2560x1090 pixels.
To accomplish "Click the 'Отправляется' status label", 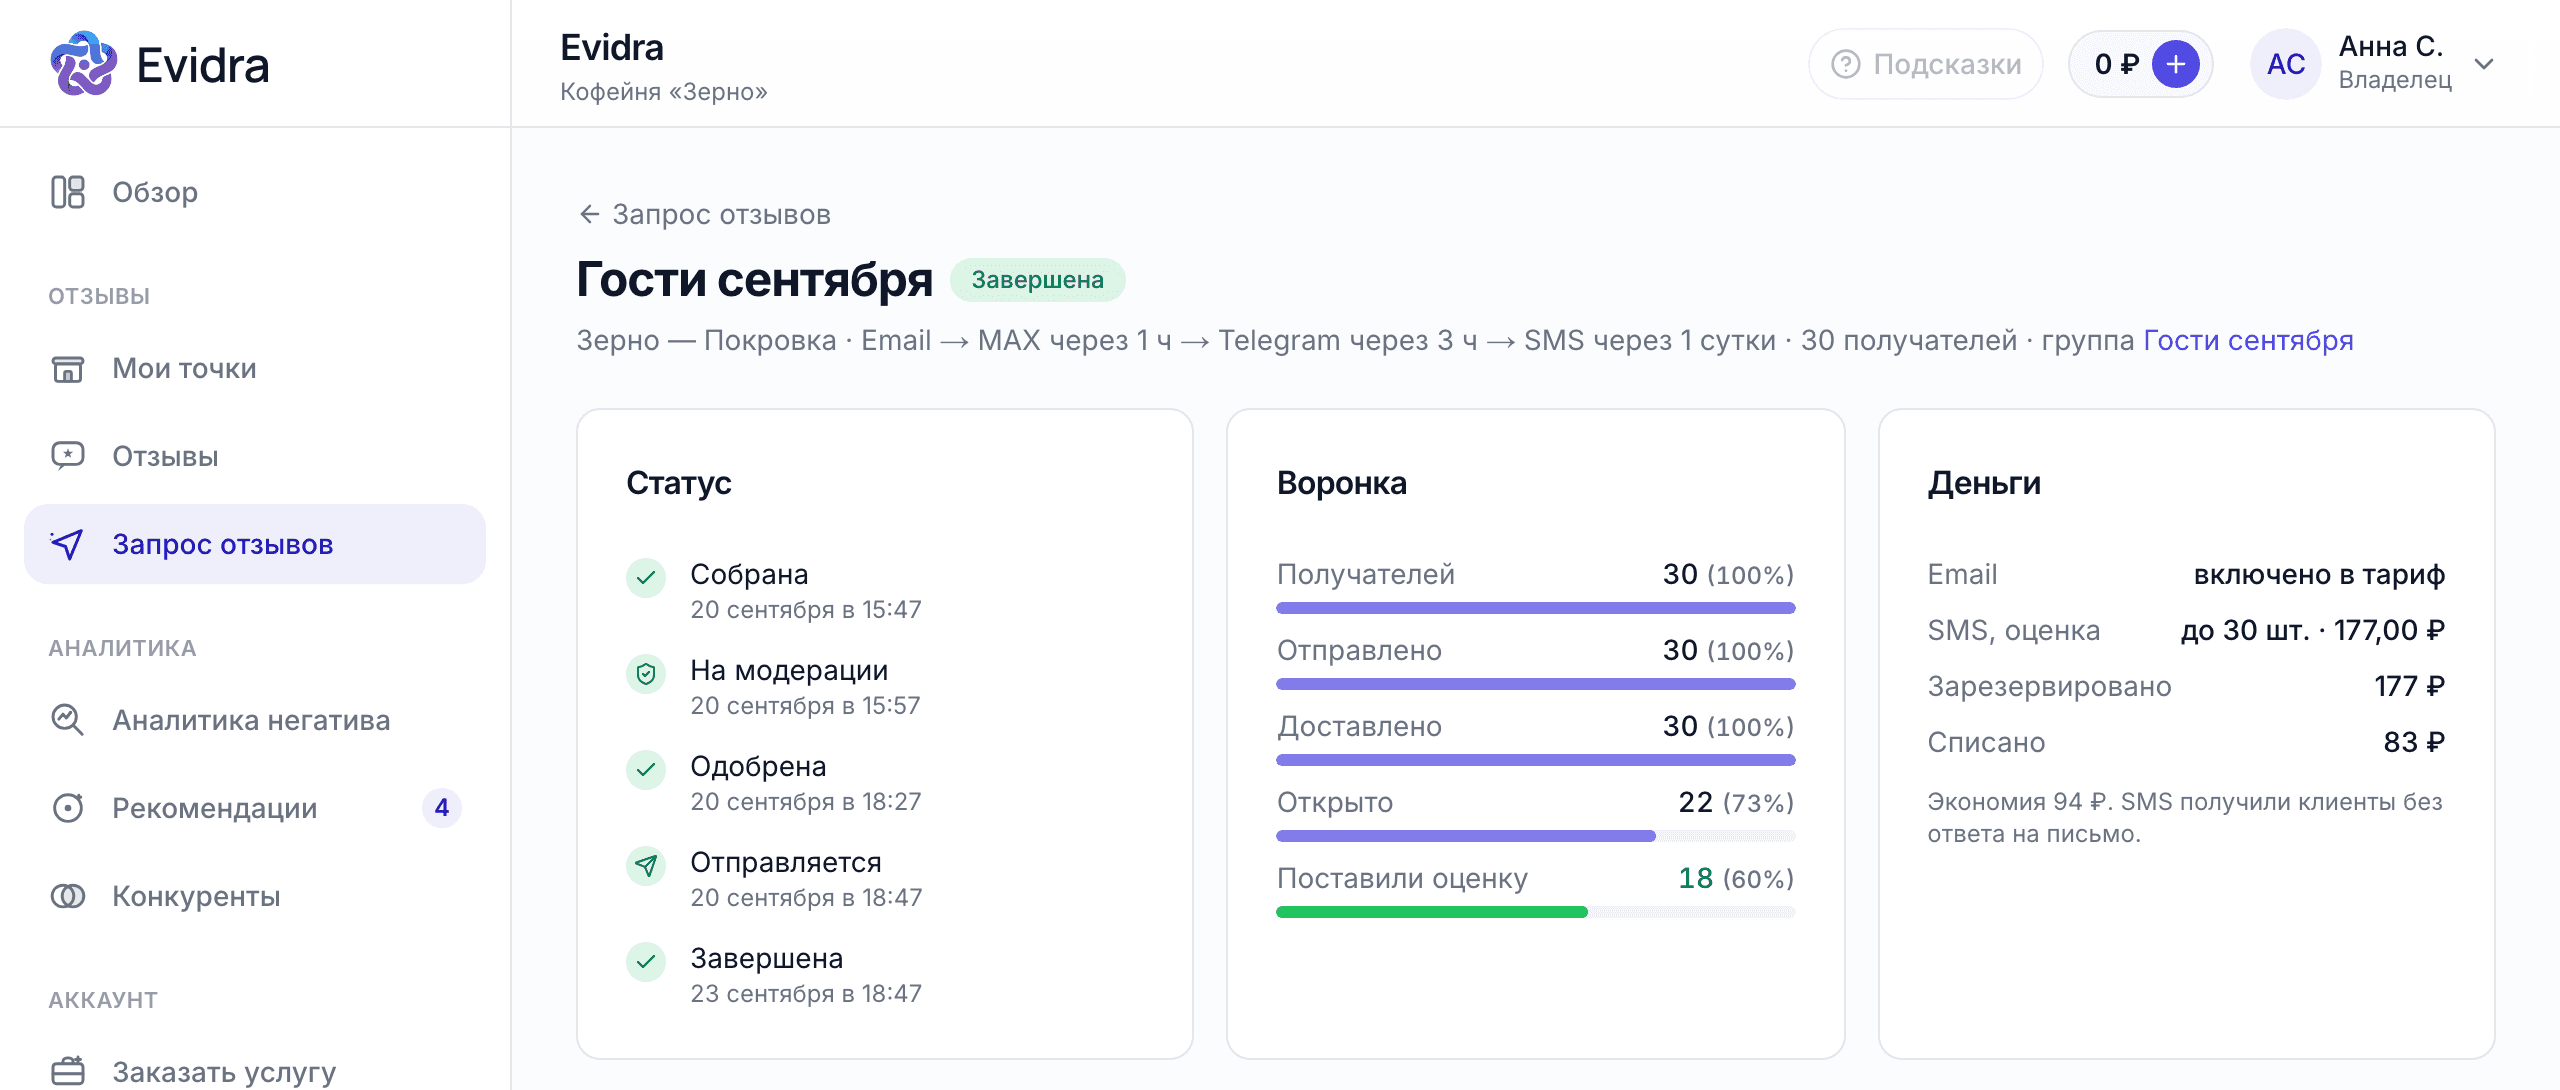I will [x=786, y=862].
